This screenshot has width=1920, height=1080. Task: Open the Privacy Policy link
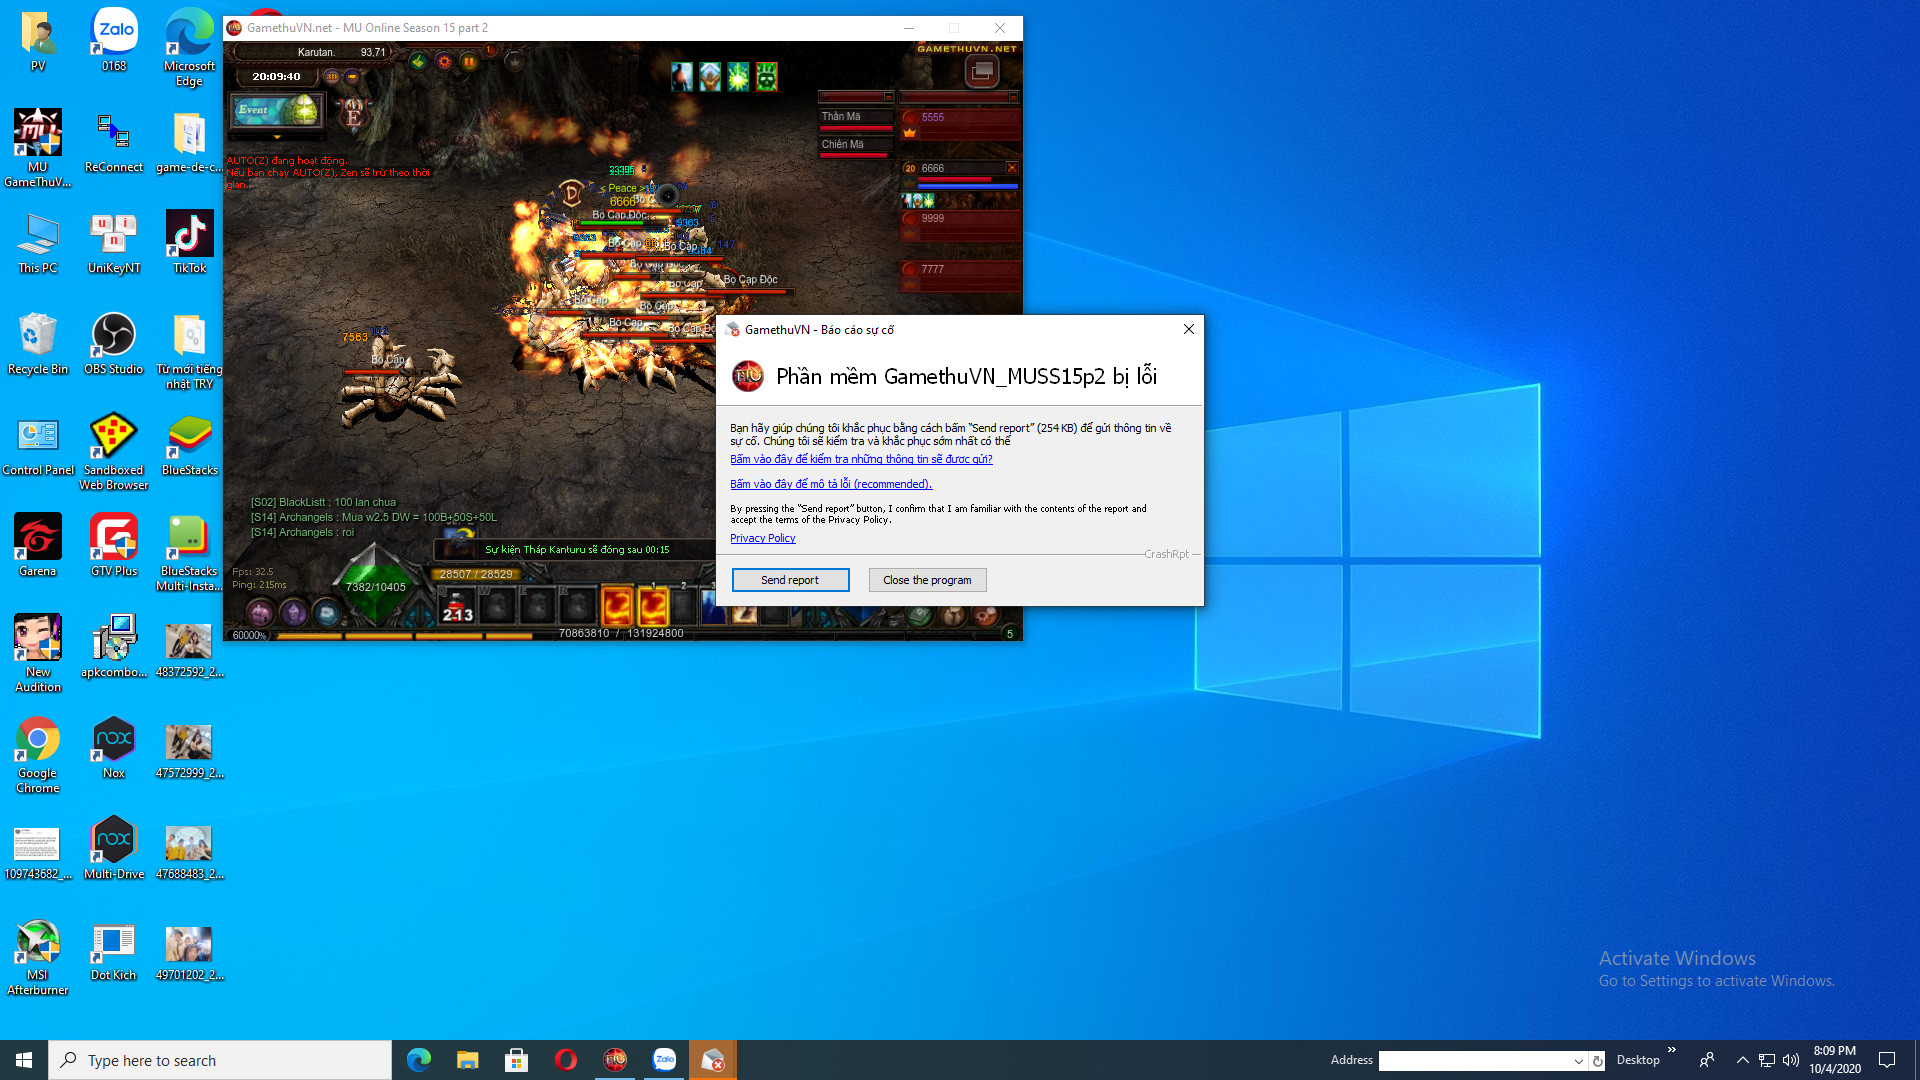762,538
